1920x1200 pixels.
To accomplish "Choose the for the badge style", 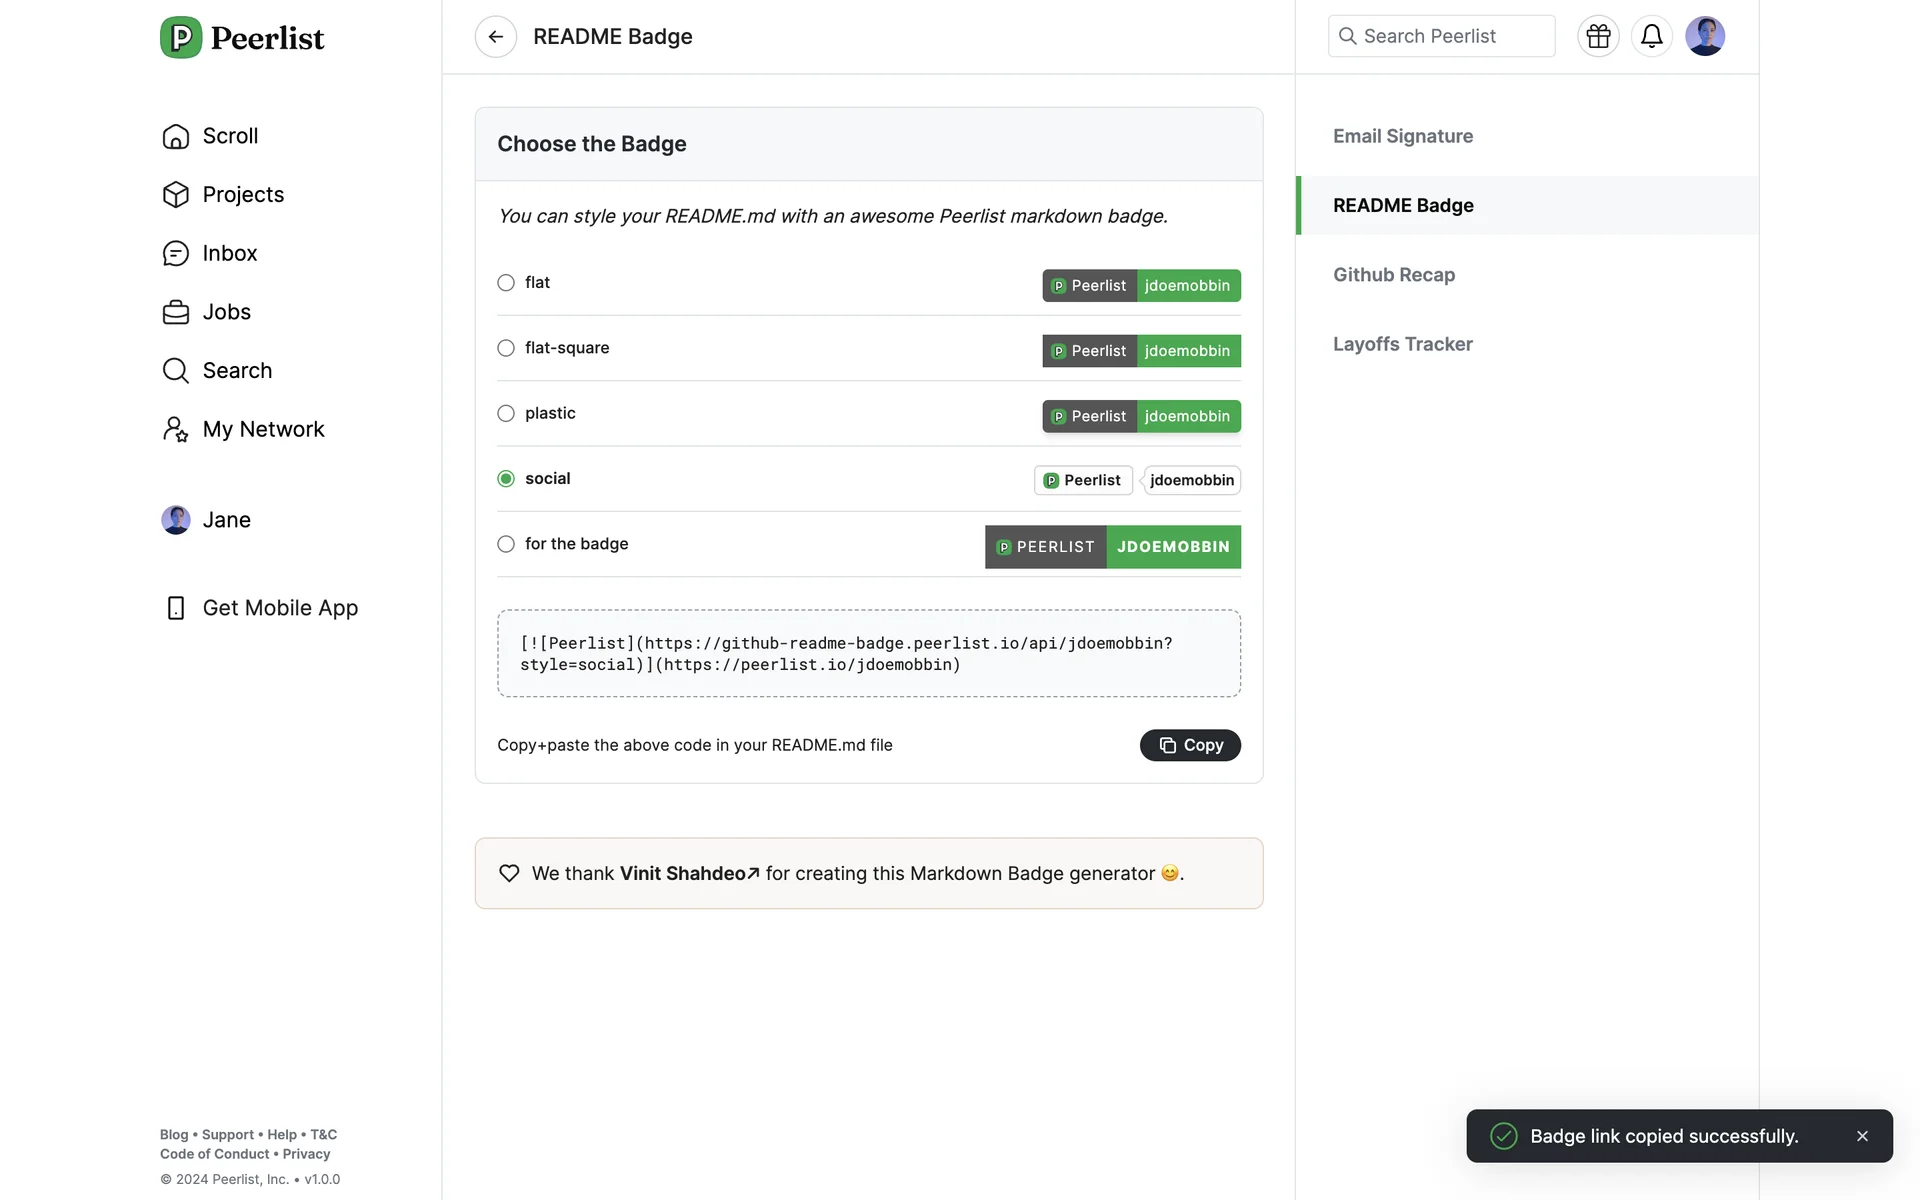I will [506, 544].
